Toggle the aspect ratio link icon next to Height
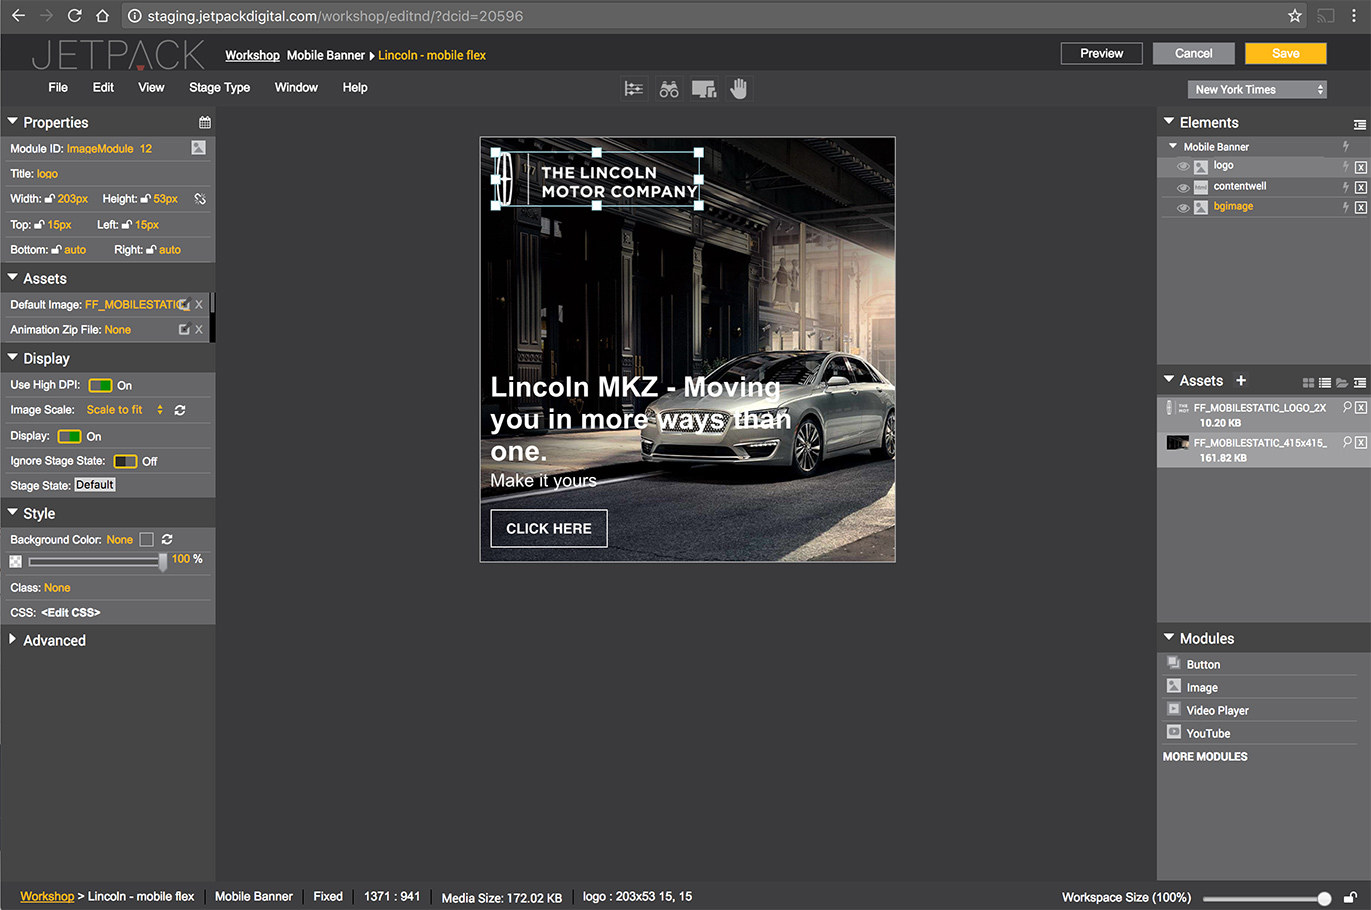Viewport: 1371px width, 910px height. 200,199
